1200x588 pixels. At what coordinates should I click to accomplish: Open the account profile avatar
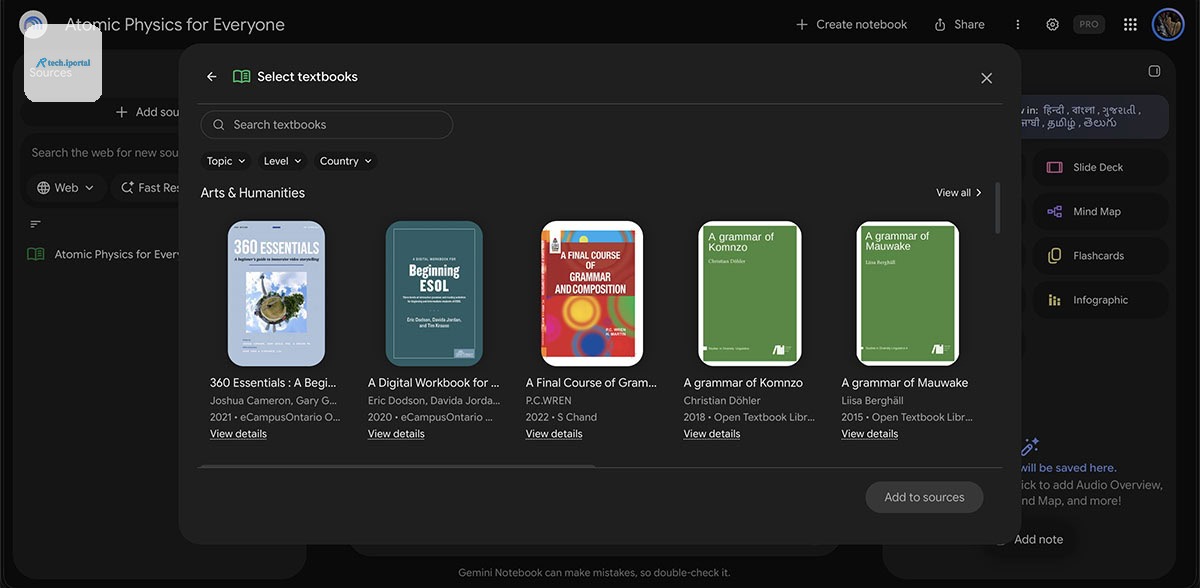(x=1168, y=24)
